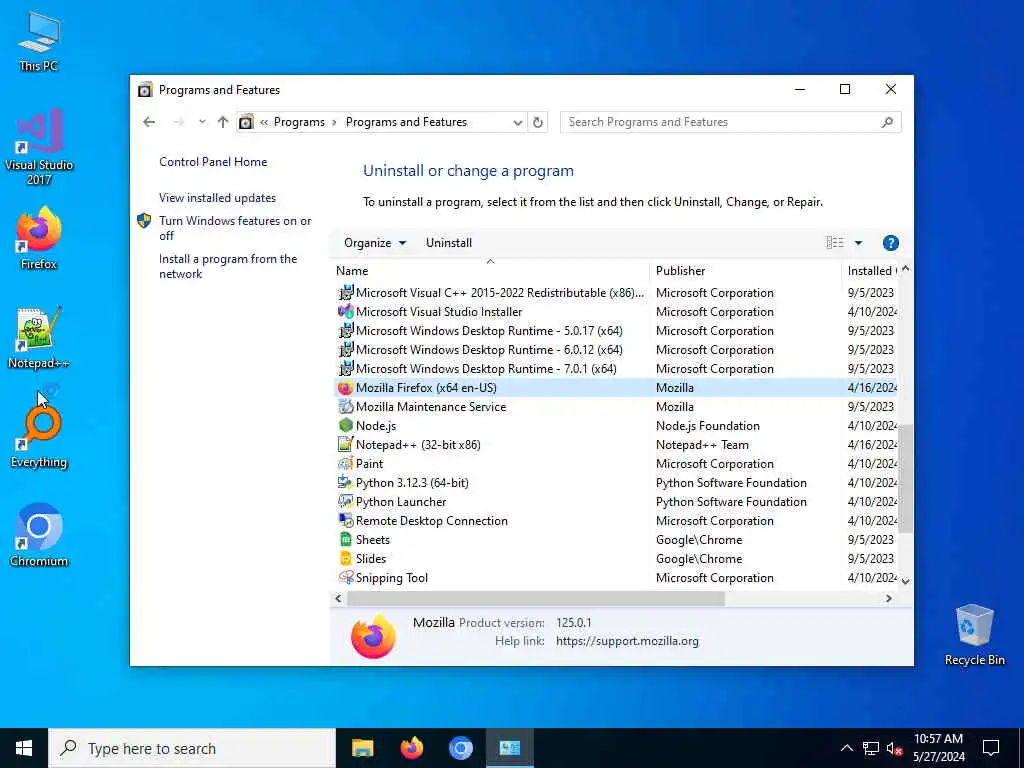Click Programs in the address breadcrumb
This screenshot has height=768, width=1024.
pos(299,122)
